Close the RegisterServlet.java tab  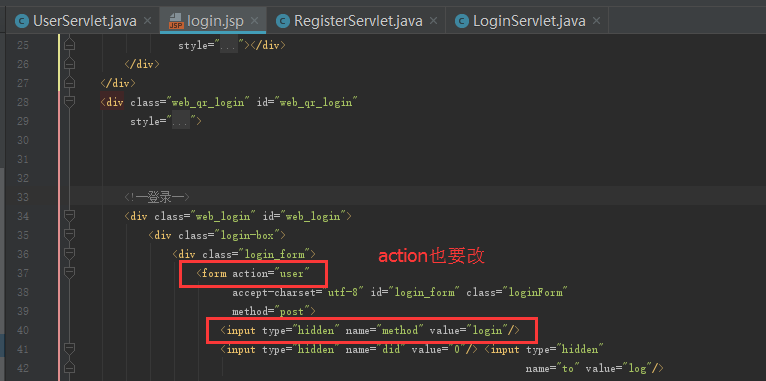433,21
